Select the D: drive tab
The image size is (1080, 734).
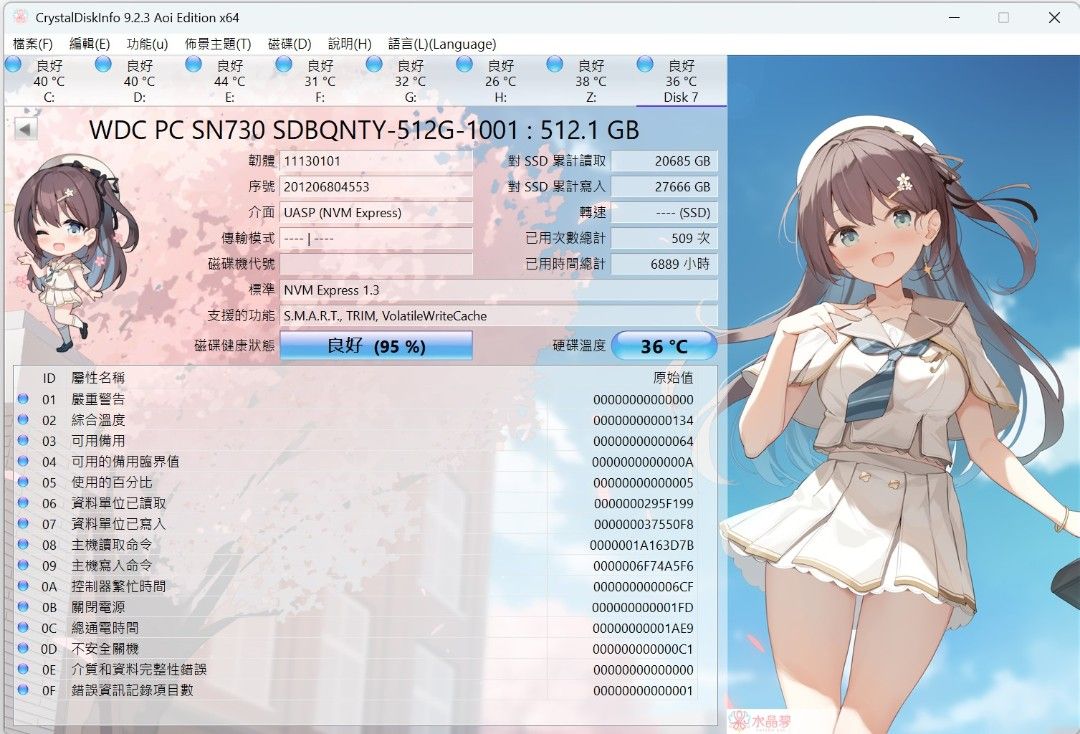[x=139, y=81]
